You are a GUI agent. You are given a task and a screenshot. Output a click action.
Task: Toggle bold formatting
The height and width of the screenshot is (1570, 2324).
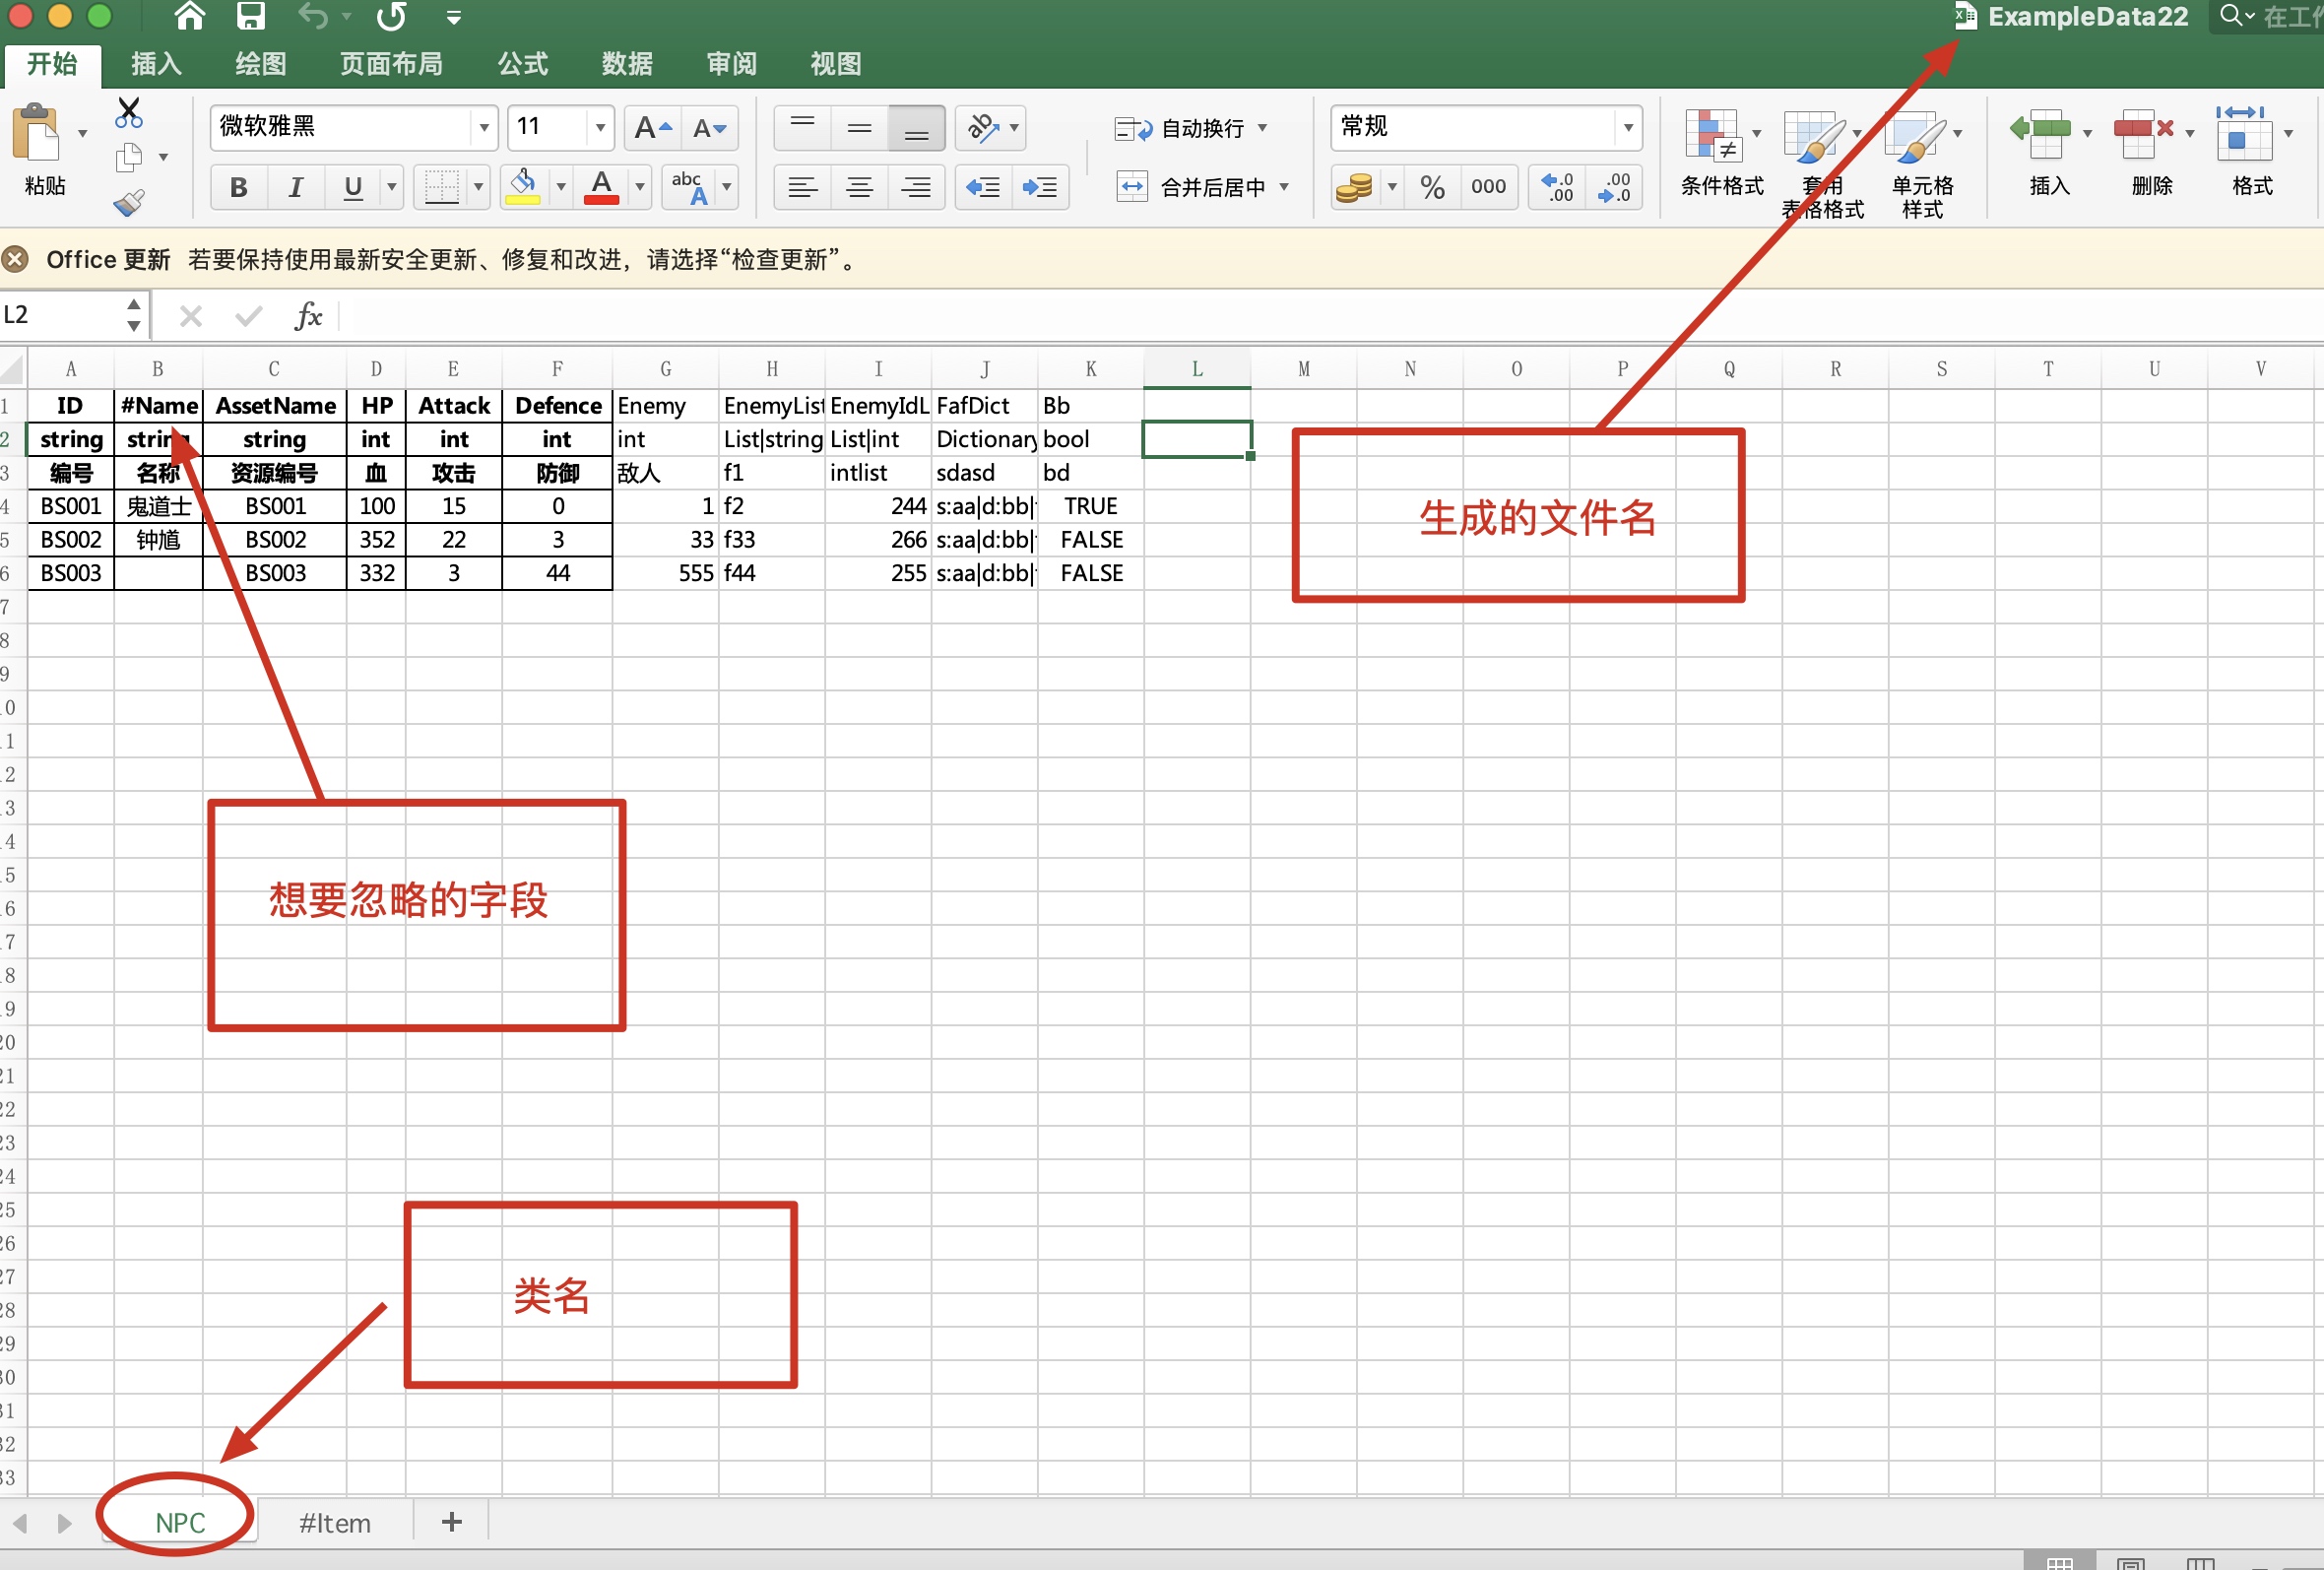point(238,187)
